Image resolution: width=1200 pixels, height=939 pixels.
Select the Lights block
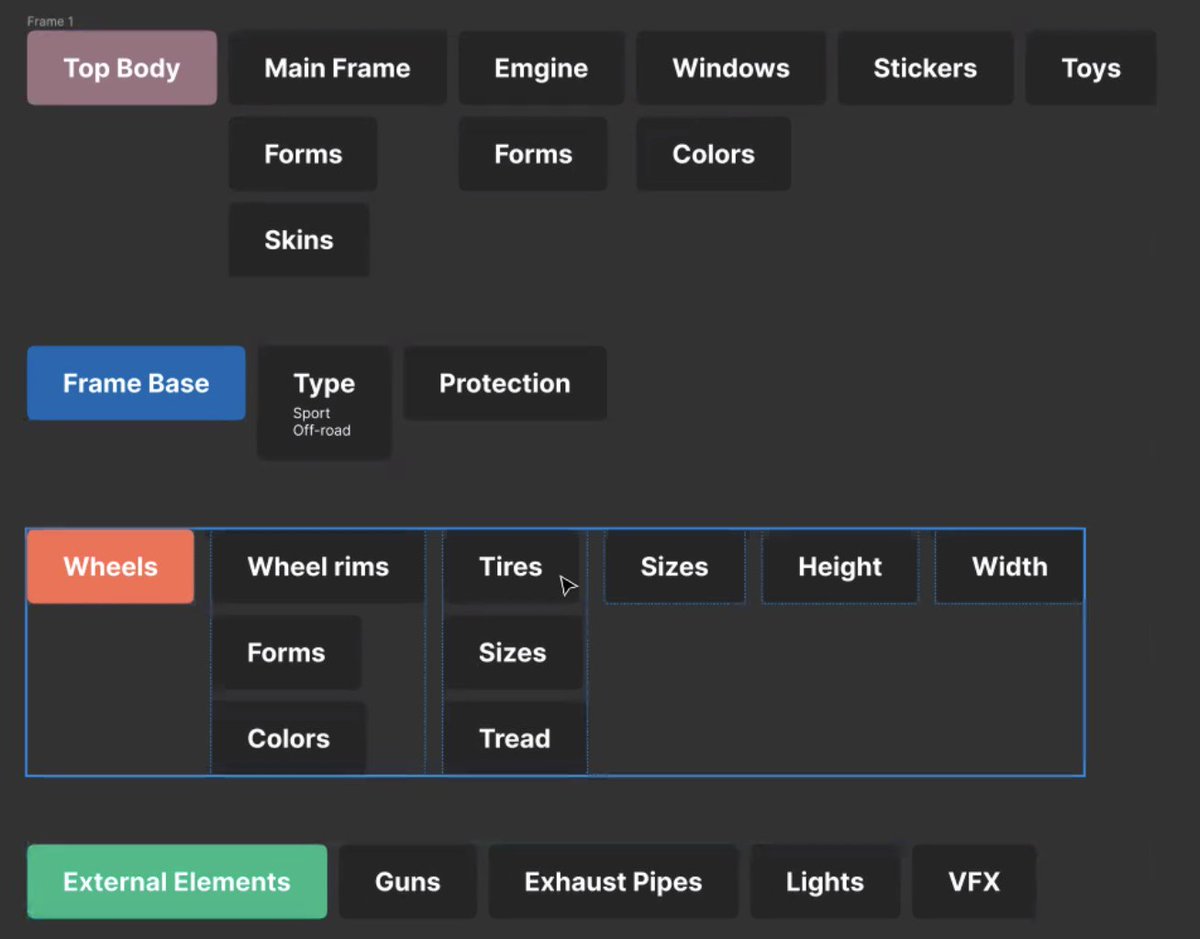[x=825, y=882]
